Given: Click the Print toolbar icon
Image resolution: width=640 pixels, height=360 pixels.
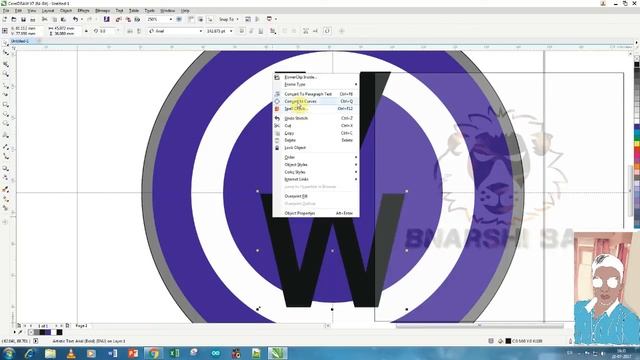Looking at the screenshot, I should [x=33, y=19].
